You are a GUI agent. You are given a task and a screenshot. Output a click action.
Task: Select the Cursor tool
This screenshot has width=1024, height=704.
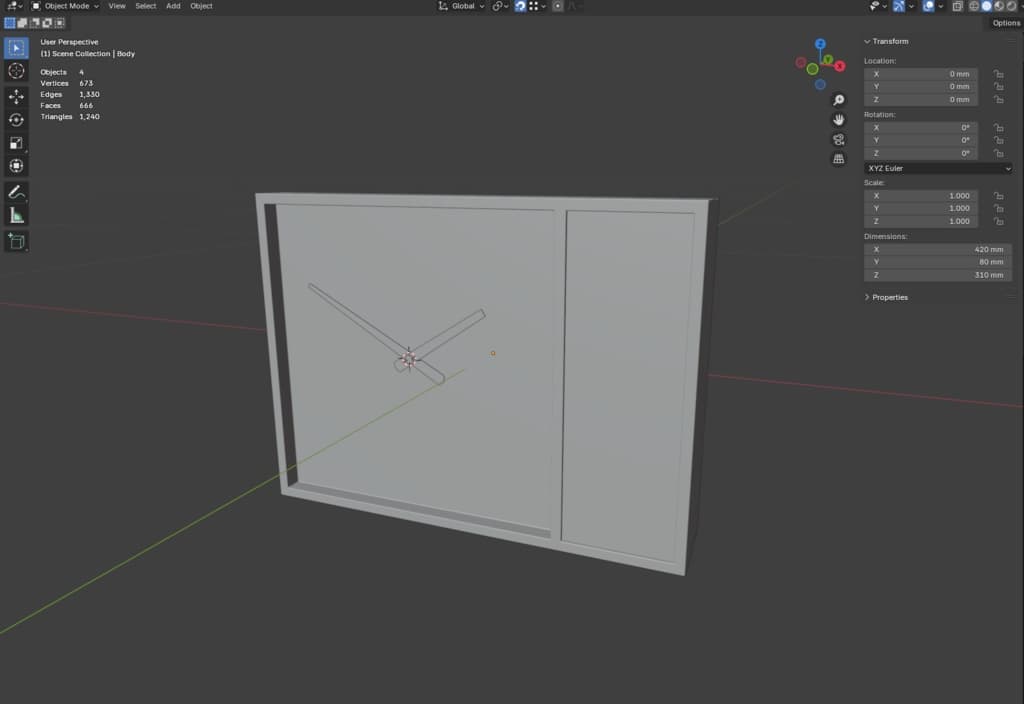[x=16, y=71]
